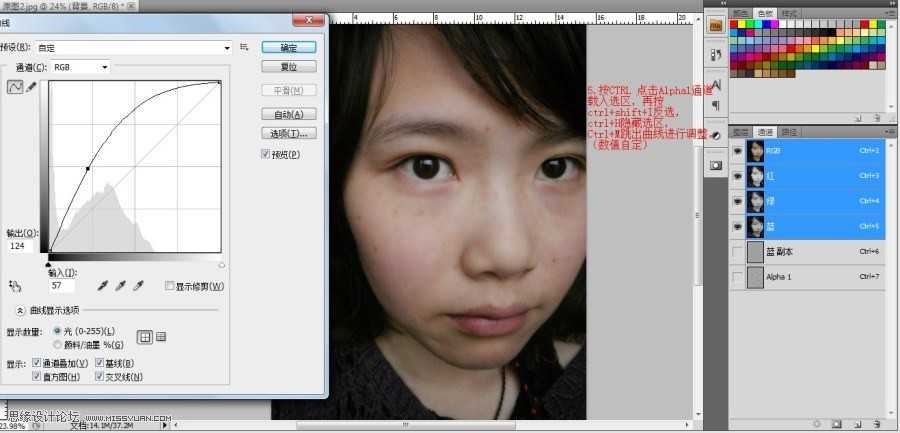Open the status bar document info arrow
The width and height of the screenshot is (900, 433).
tap(165, 426)
